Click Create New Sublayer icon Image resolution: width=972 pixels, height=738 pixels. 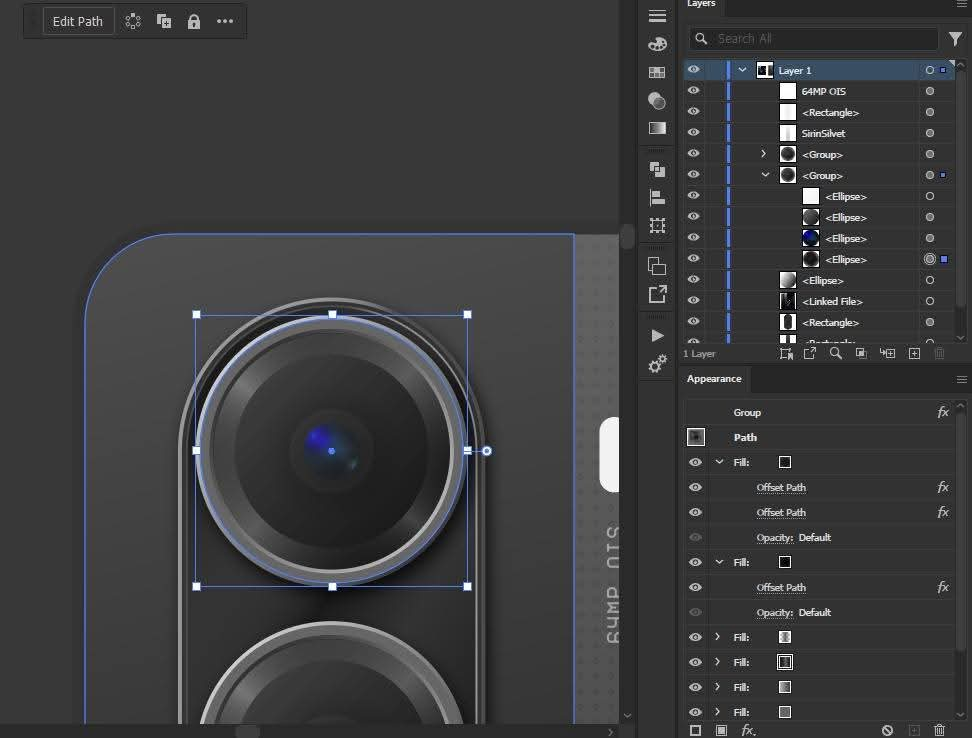tap(887, 353)
